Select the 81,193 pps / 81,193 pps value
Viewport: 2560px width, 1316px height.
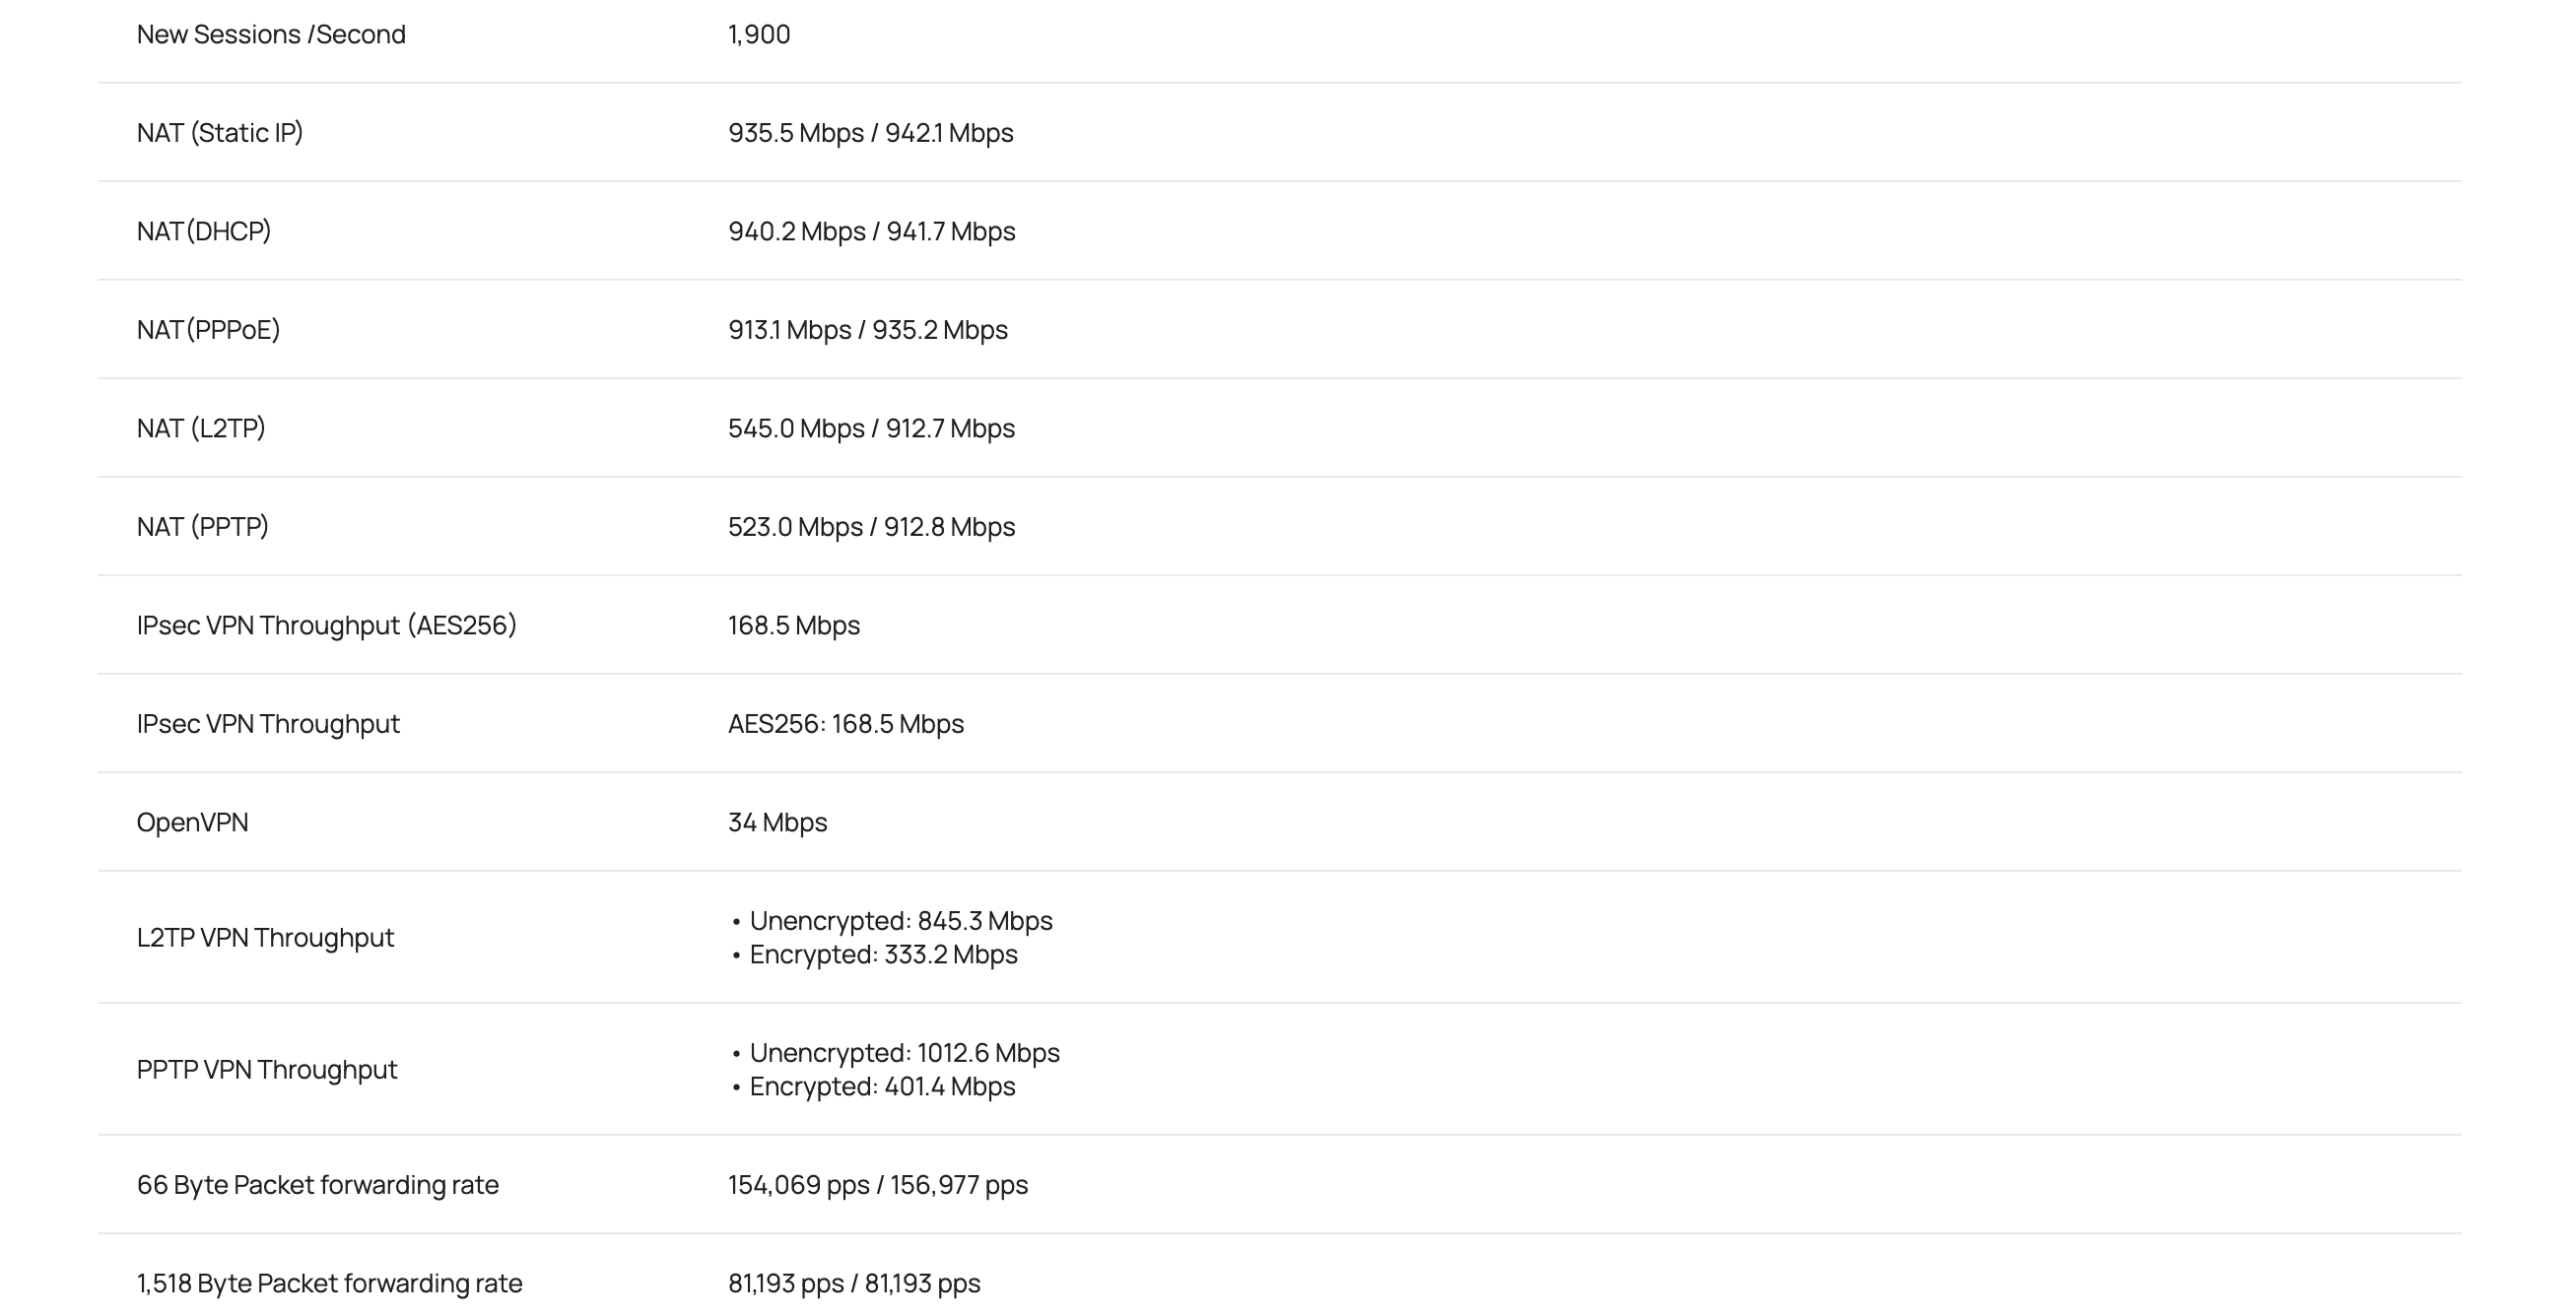[x=854, y=1283]
